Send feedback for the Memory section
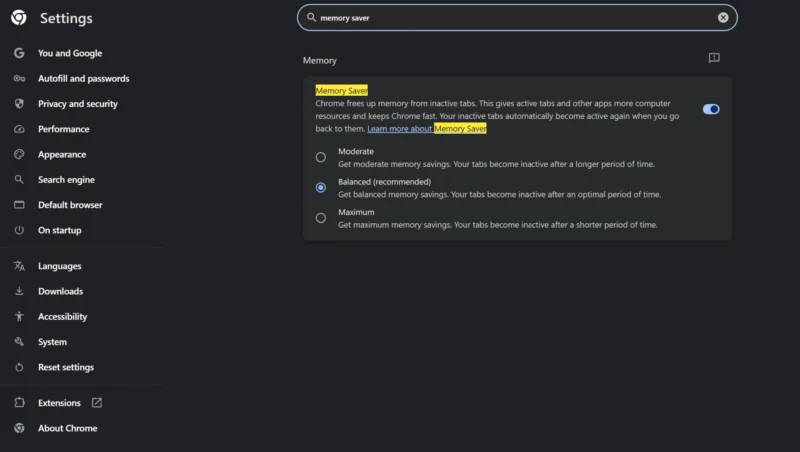Screen dimensions: 800x452 click(x=714, y=58)
